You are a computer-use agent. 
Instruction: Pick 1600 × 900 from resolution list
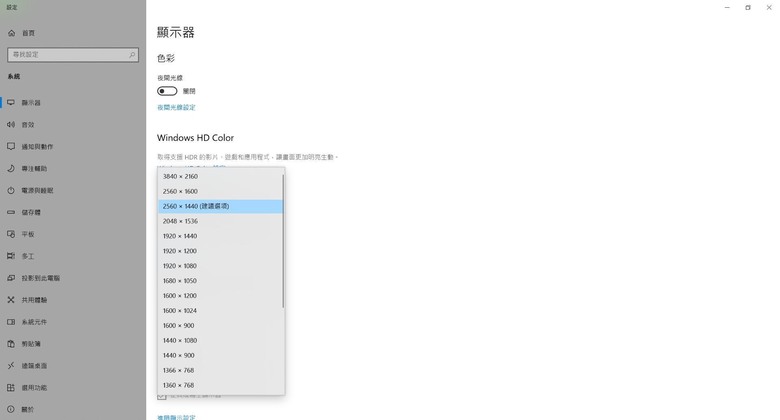click(x=220, y=325)
